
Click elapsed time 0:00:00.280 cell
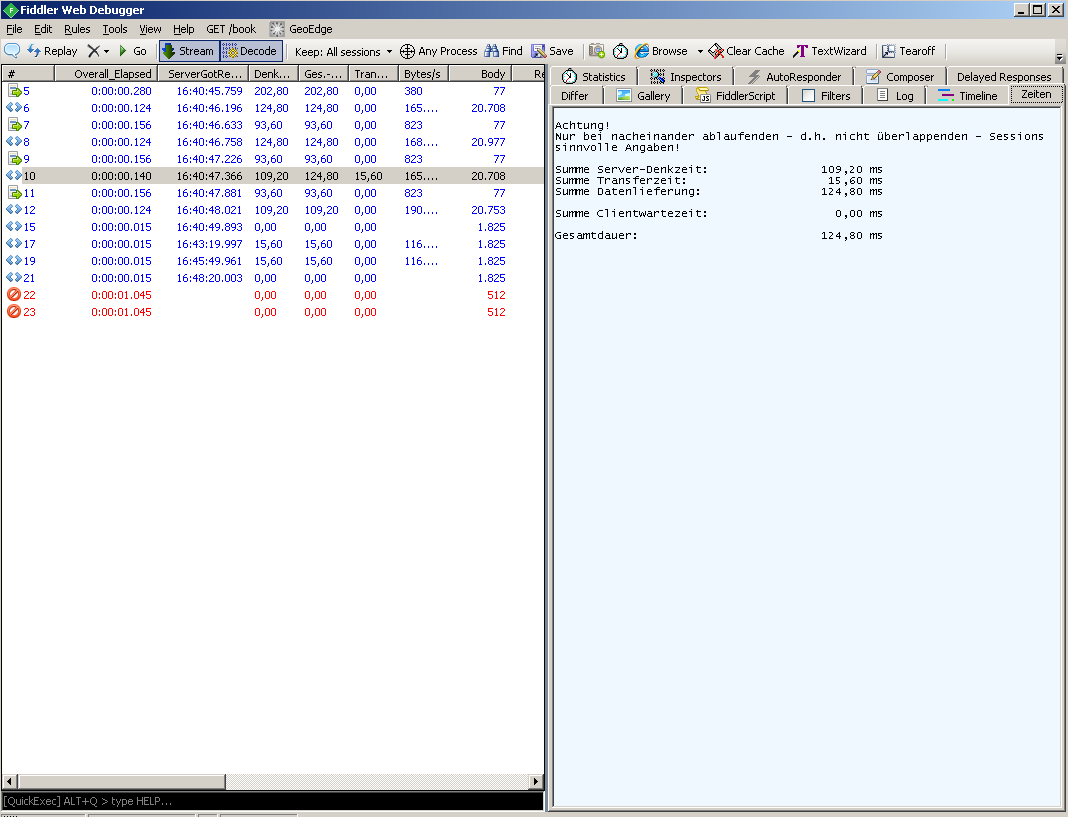[x=121, y=91]
